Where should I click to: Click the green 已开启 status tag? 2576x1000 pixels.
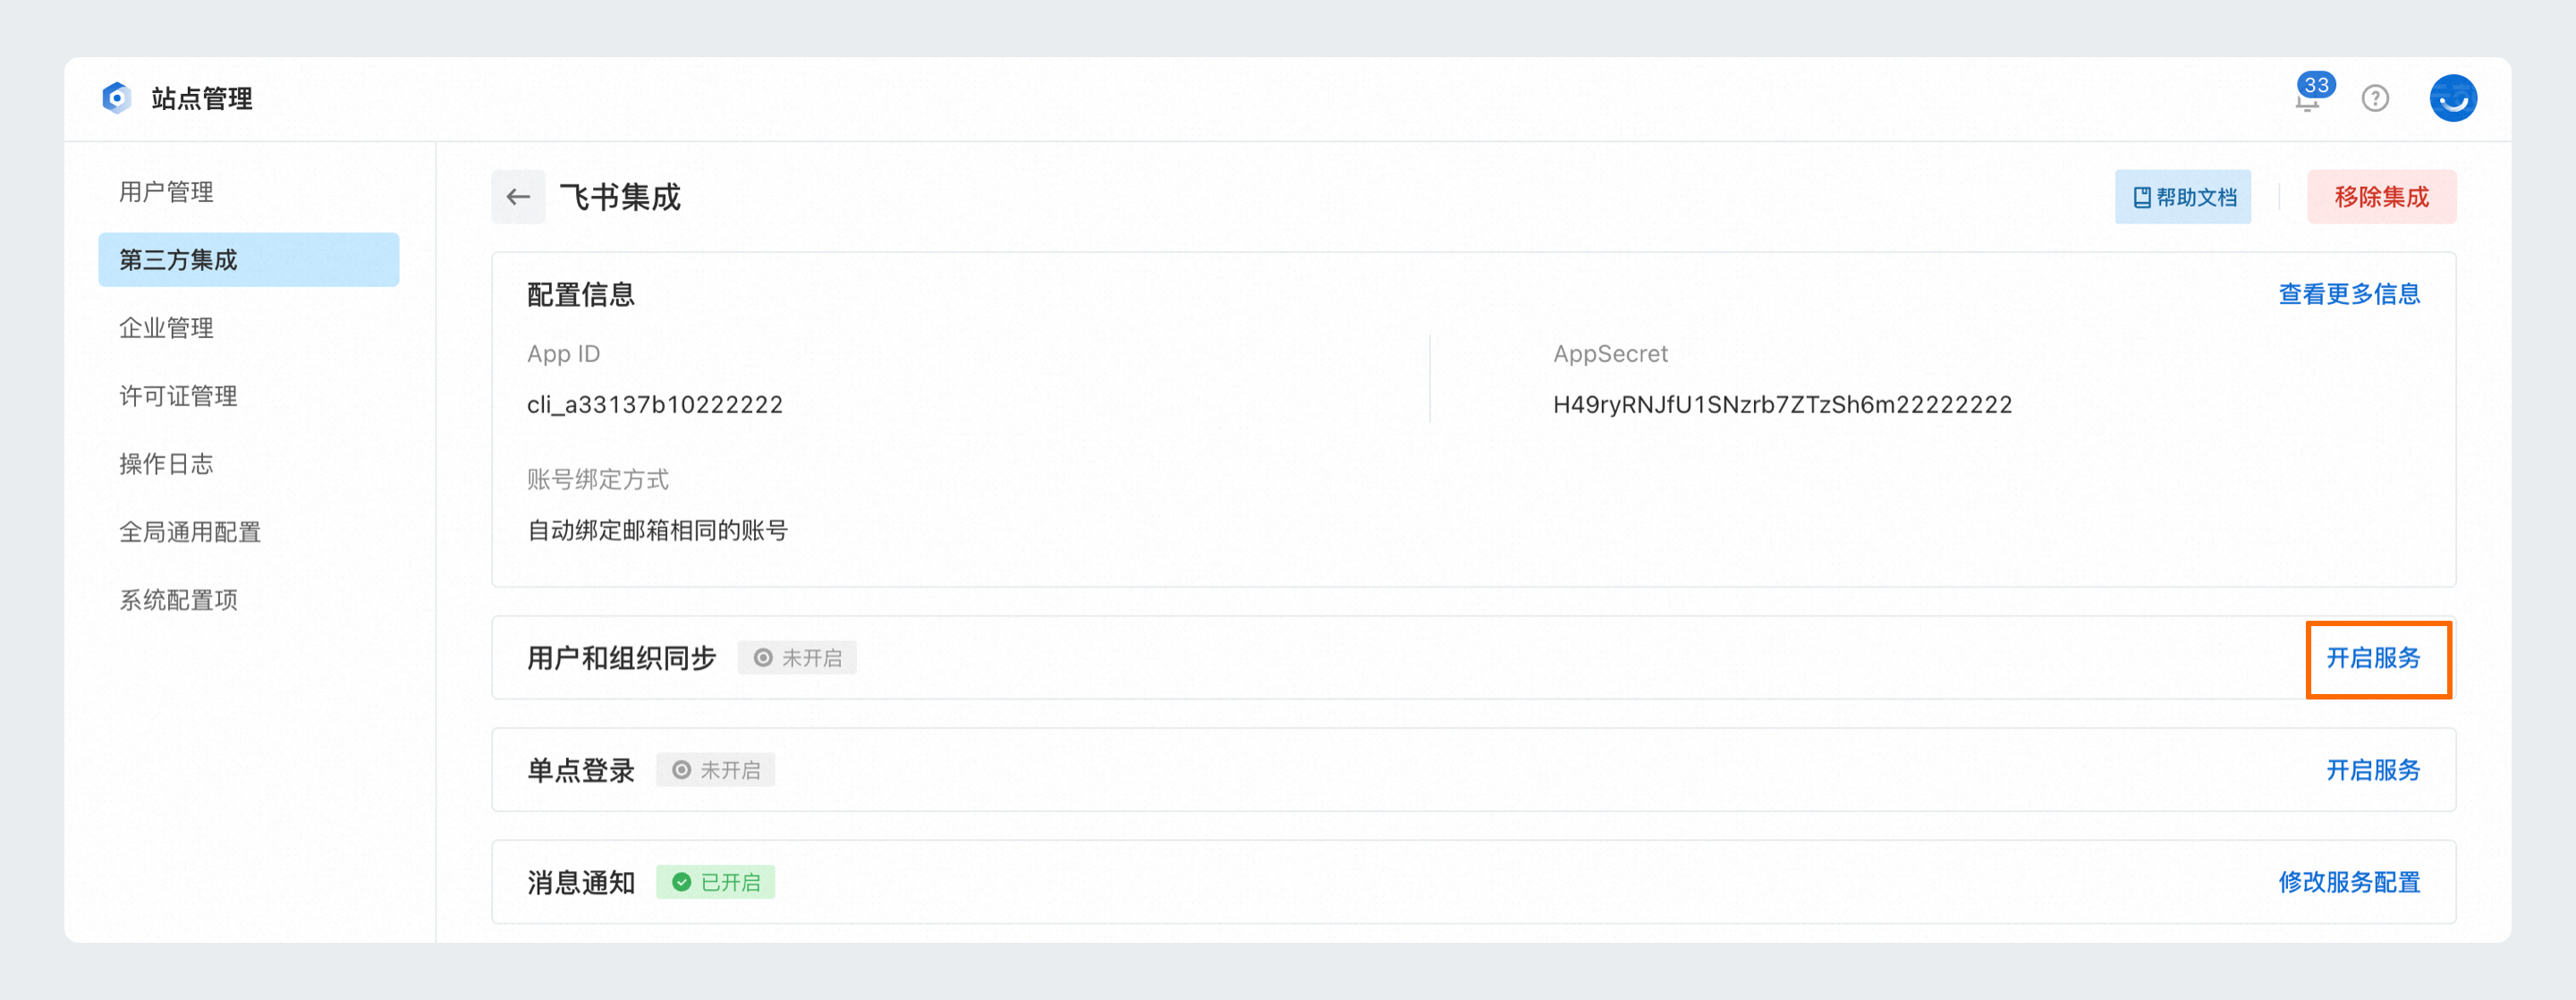[x=715, y=882]
